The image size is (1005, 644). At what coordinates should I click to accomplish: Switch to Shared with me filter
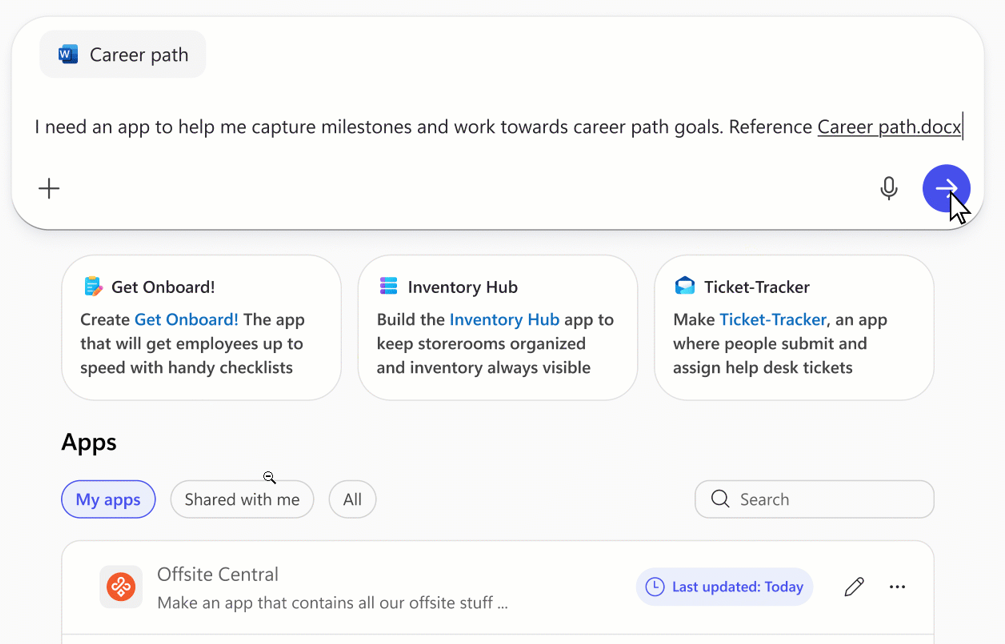pyautogui.click(x=242, y=500)
